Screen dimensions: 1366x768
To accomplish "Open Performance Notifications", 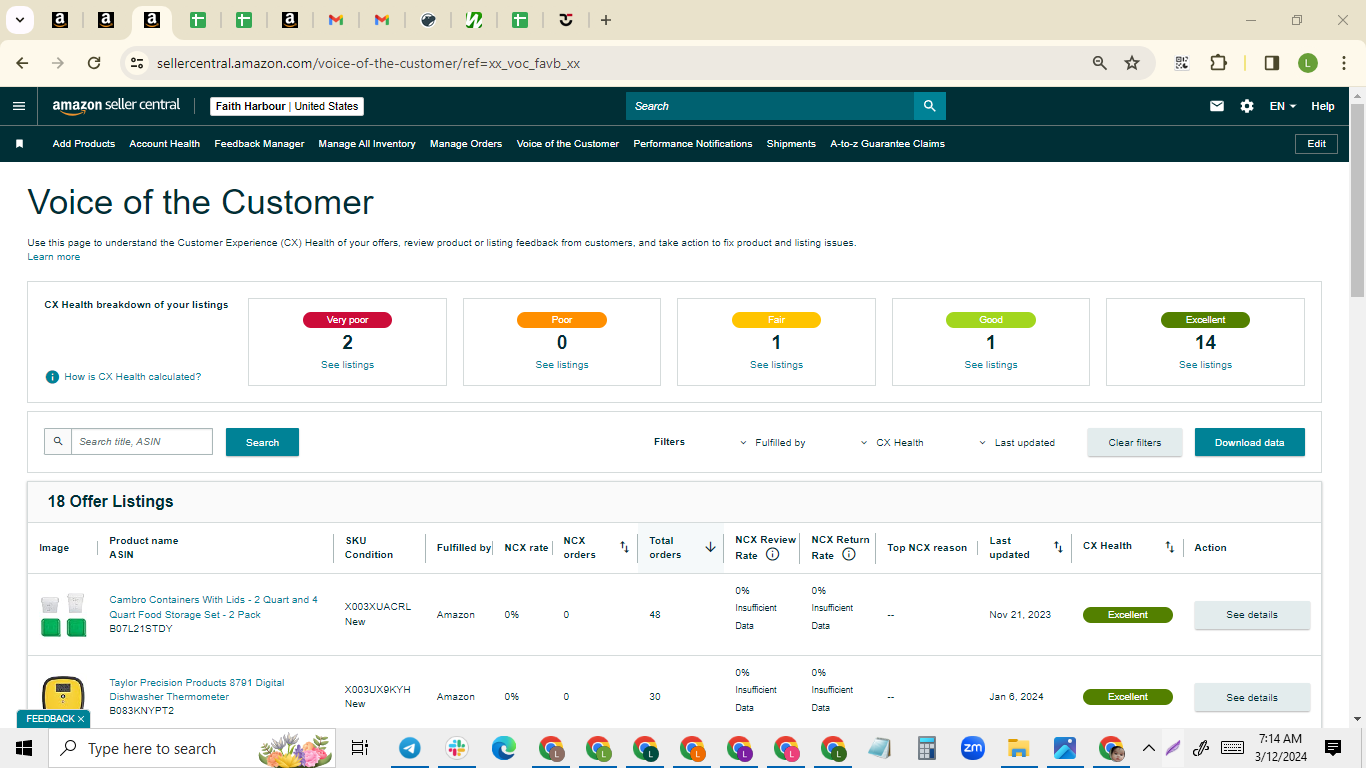I will pos(693,144).
